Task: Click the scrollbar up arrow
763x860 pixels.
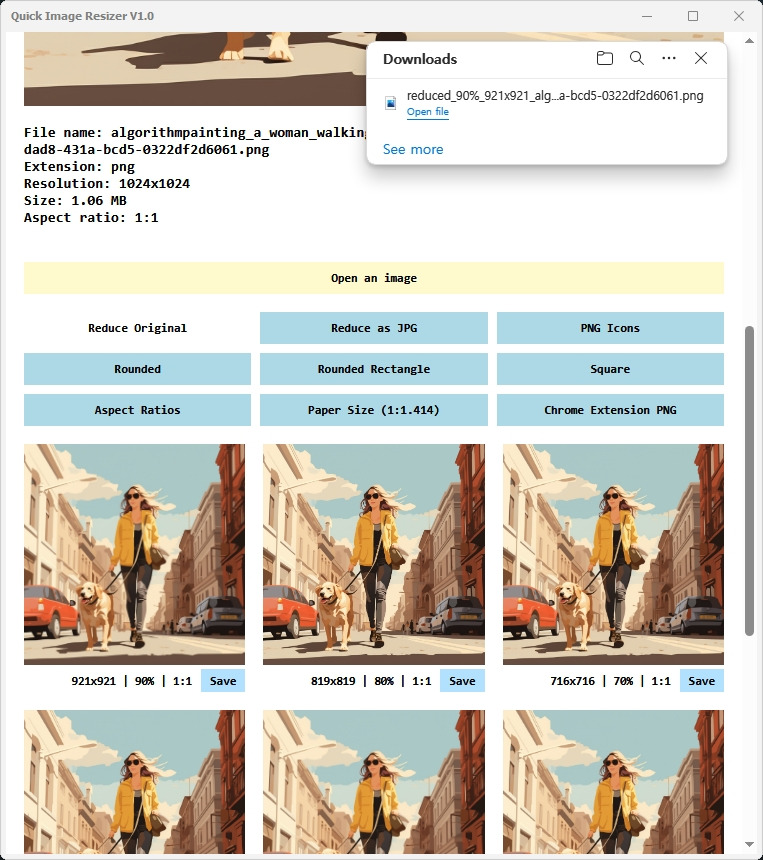Action: [749, 41]
